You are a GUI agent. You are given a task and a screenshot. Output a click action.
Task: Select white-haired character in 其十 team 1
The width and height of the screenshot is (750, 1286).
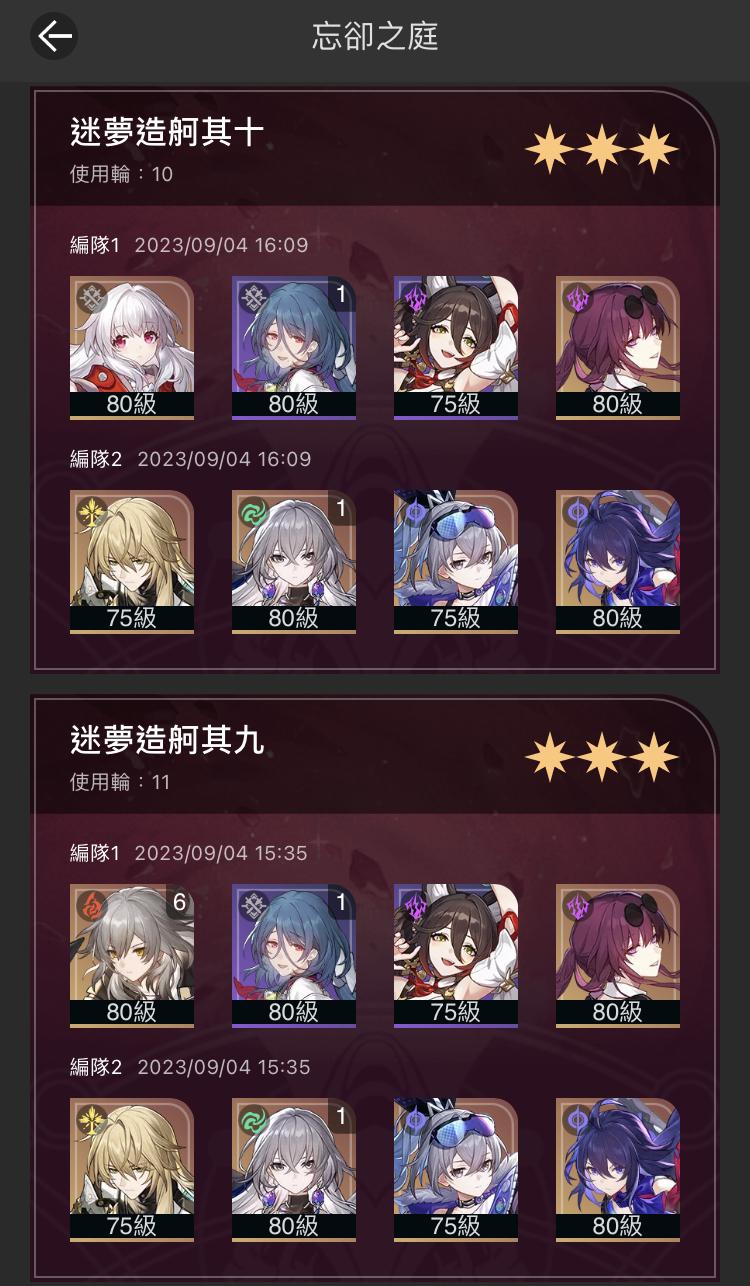tap(132, 348)
